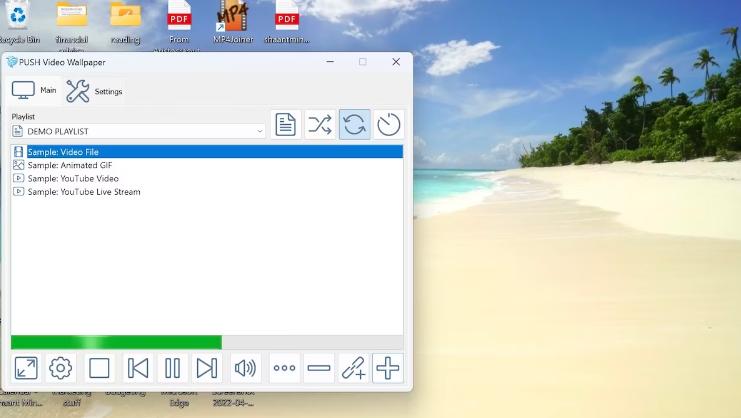
Task: Skip to next playlist item
Action: 207,368
